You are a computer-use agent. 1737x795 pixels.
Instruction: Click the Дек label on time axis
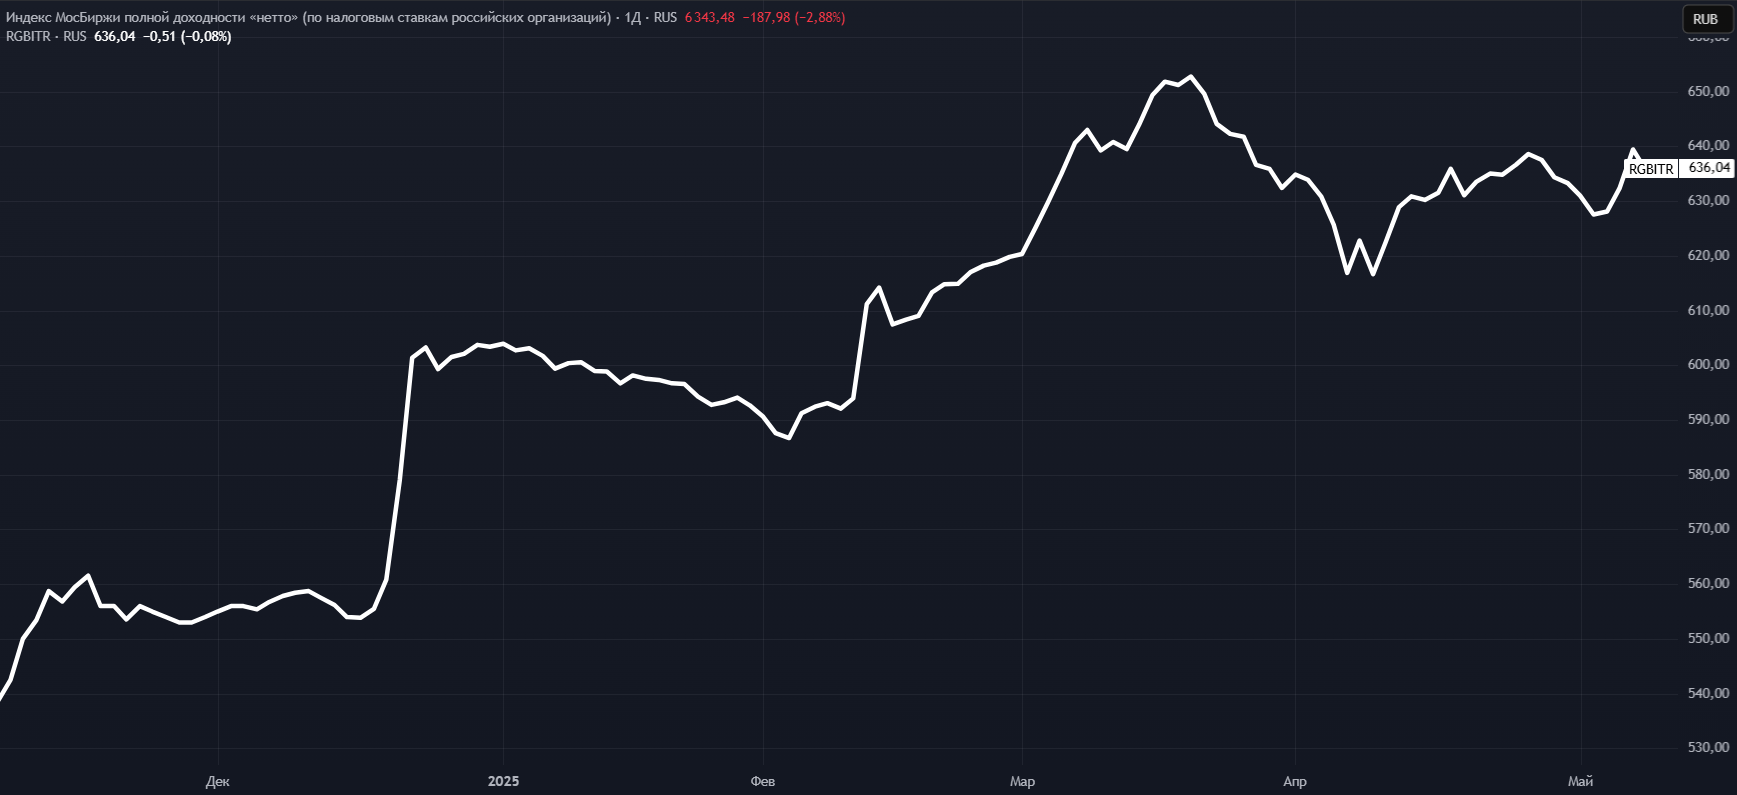point(217,781)
